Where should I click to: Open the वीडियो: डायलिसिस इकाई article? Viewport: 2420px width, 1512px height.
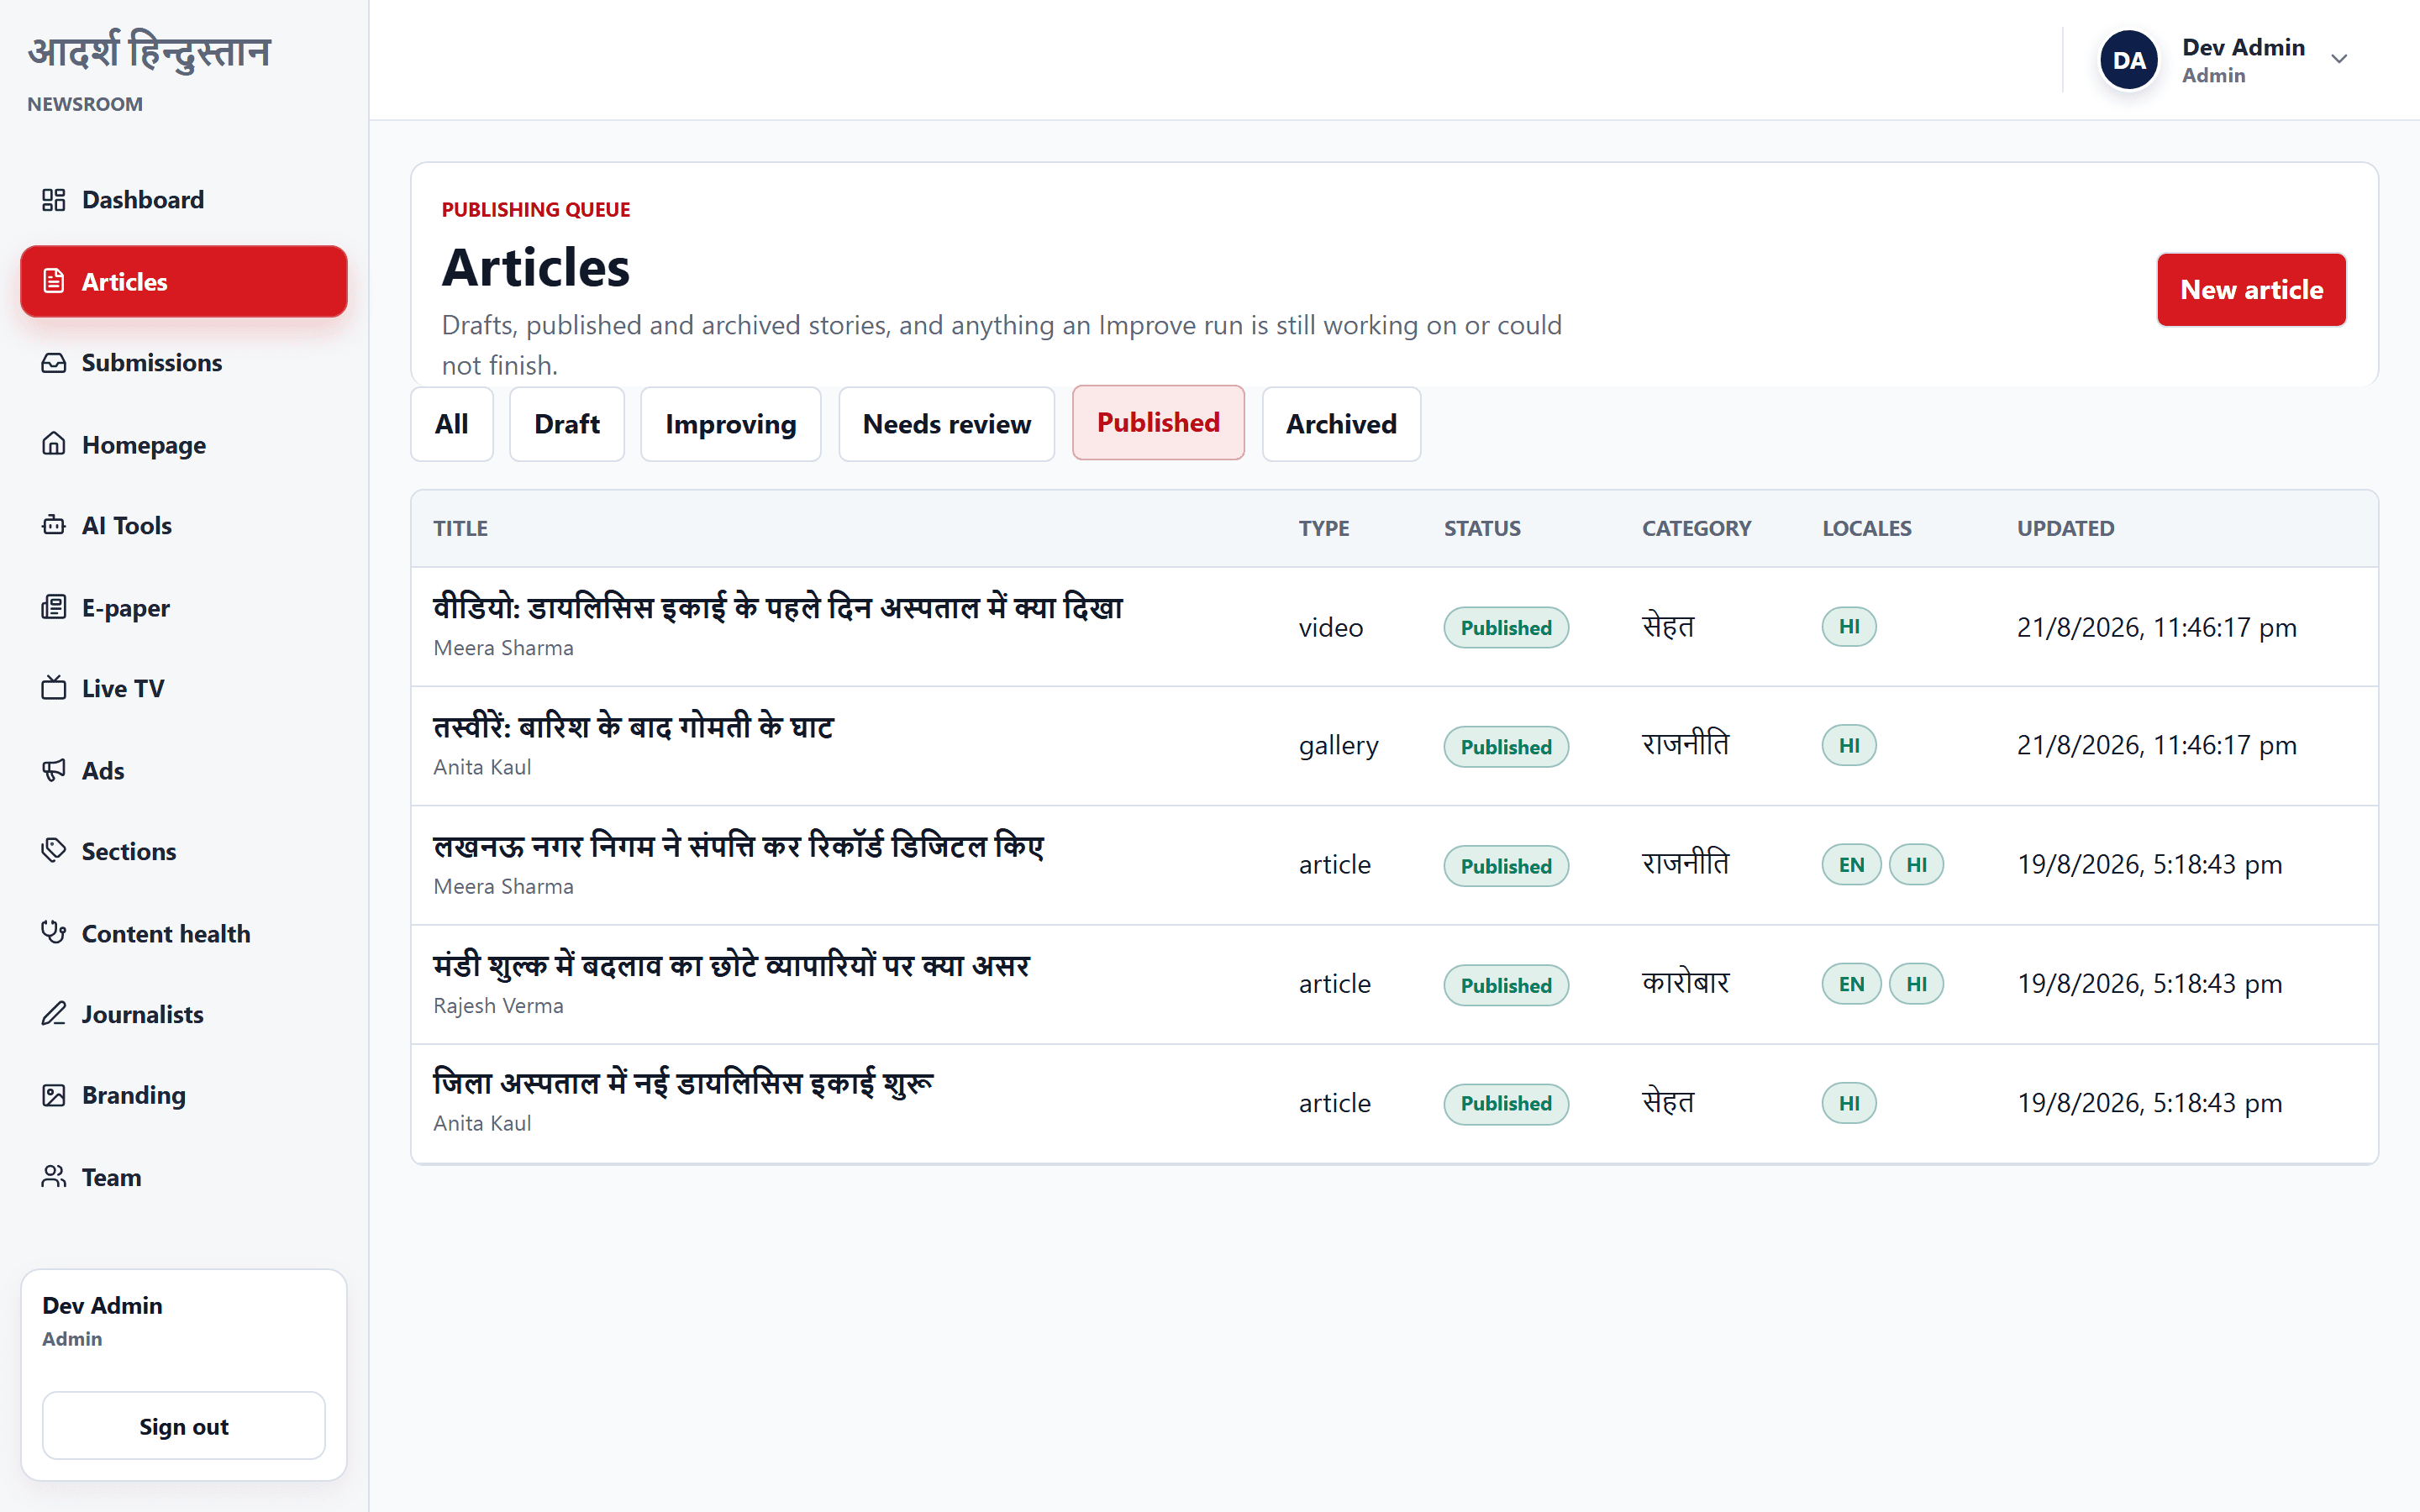click(778, 608)
